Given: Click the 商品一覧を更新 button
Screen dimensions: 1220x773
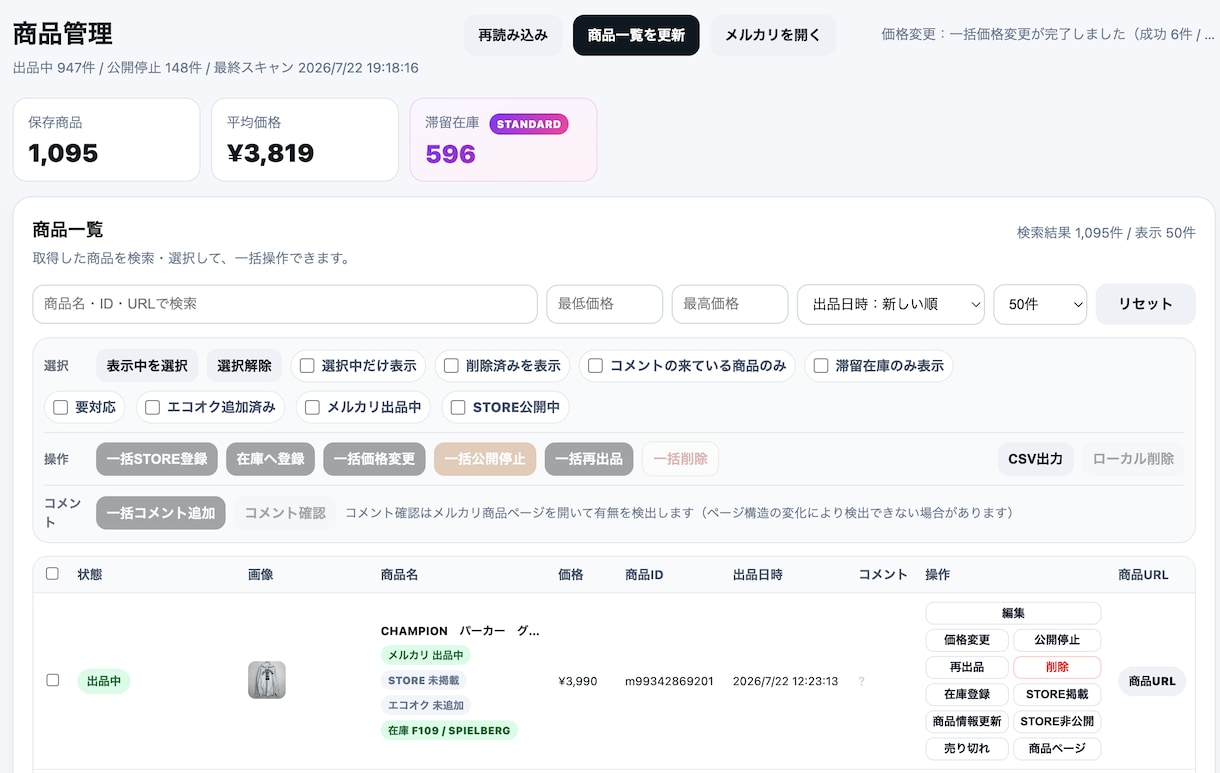Looking at the screenshot, I should (x=636, y=35).
